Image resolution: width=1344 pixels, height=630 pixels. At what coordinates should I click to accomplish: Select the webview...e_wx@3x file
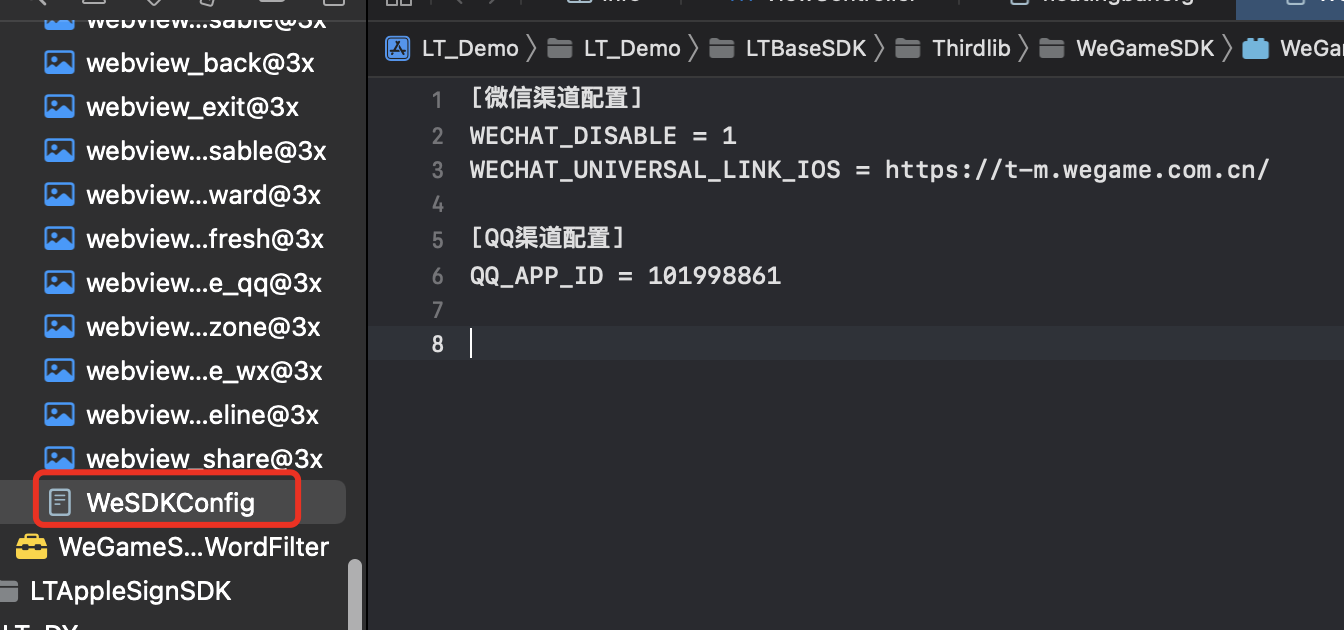tap(204, 371)
